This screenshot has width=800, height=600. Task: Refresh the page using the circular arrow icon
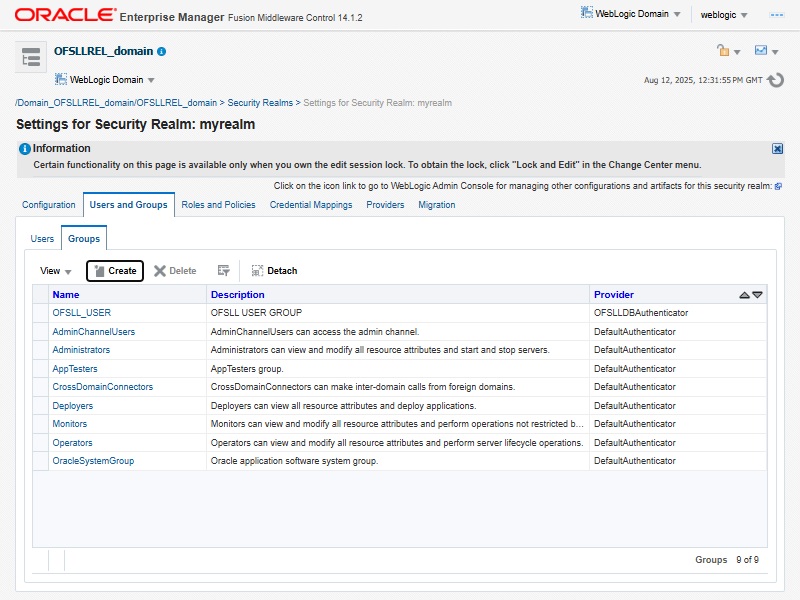pyautogui.click(x=776, y=80)
